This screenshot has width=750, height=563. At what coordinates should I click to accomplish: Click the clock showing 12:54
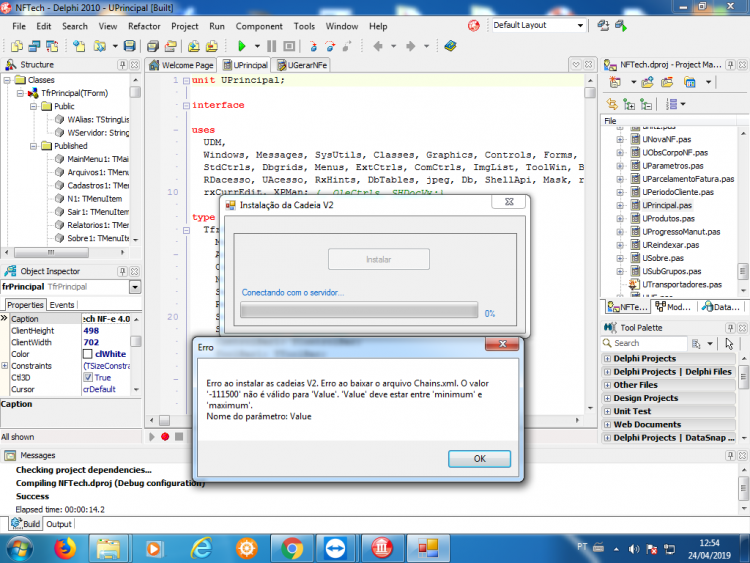pyautogui.click(x=709, y=543)
